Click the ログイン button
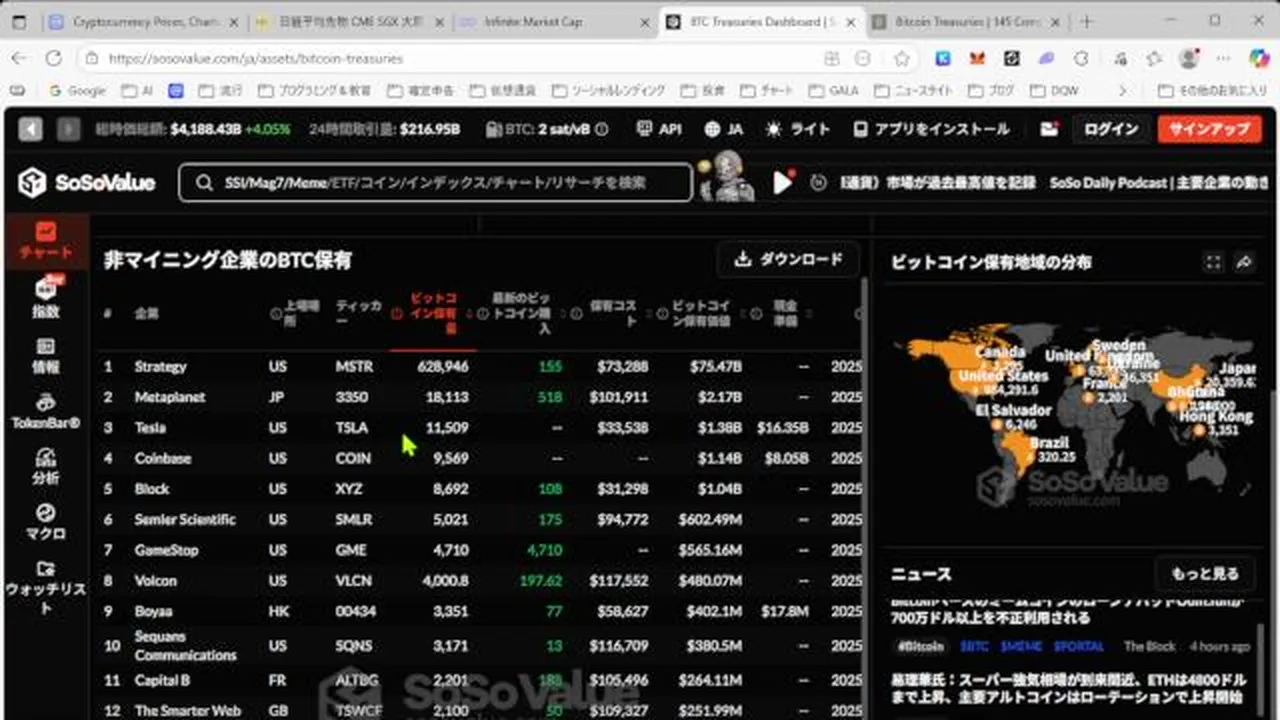 tap(1111, 129)
